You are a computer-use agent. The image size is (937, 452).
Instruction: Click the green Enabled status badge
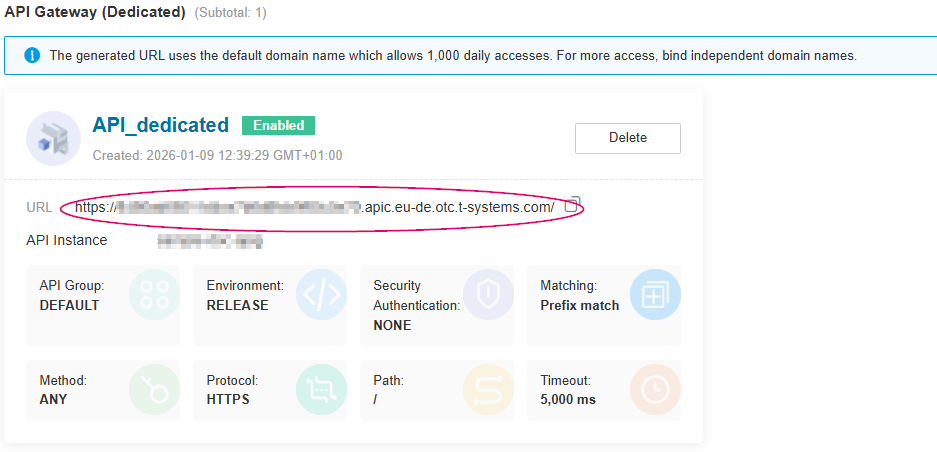(278, 125)
